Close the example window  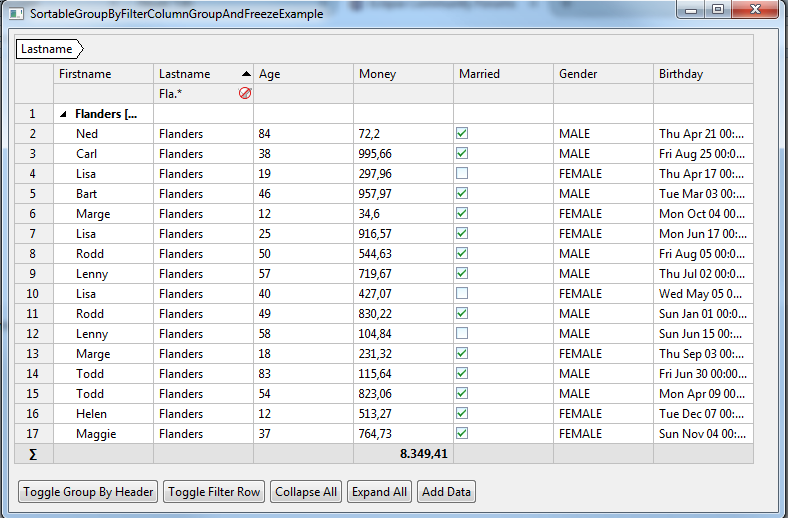[x=755, y=10]
